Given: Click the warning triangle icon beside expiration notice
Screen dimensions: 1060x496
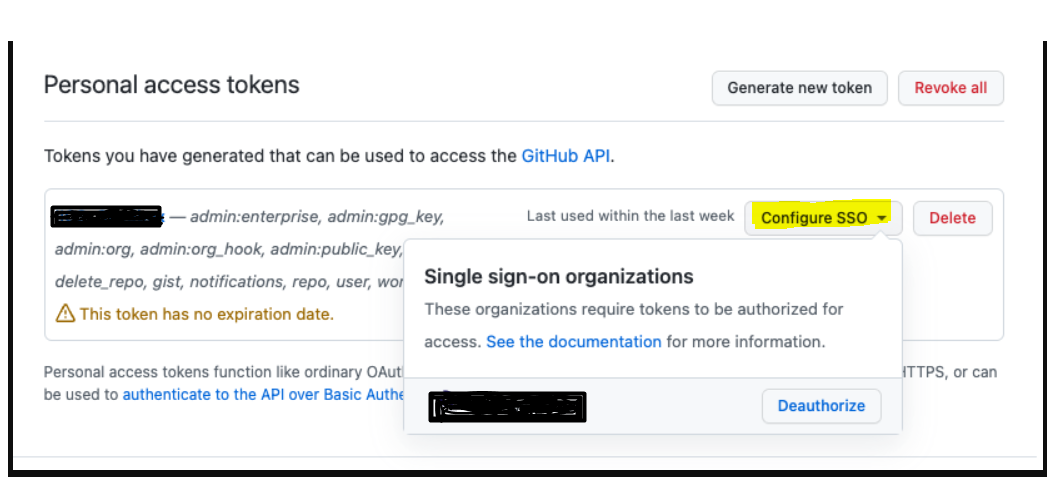Looking at the screenshot, I should point(65,314).
